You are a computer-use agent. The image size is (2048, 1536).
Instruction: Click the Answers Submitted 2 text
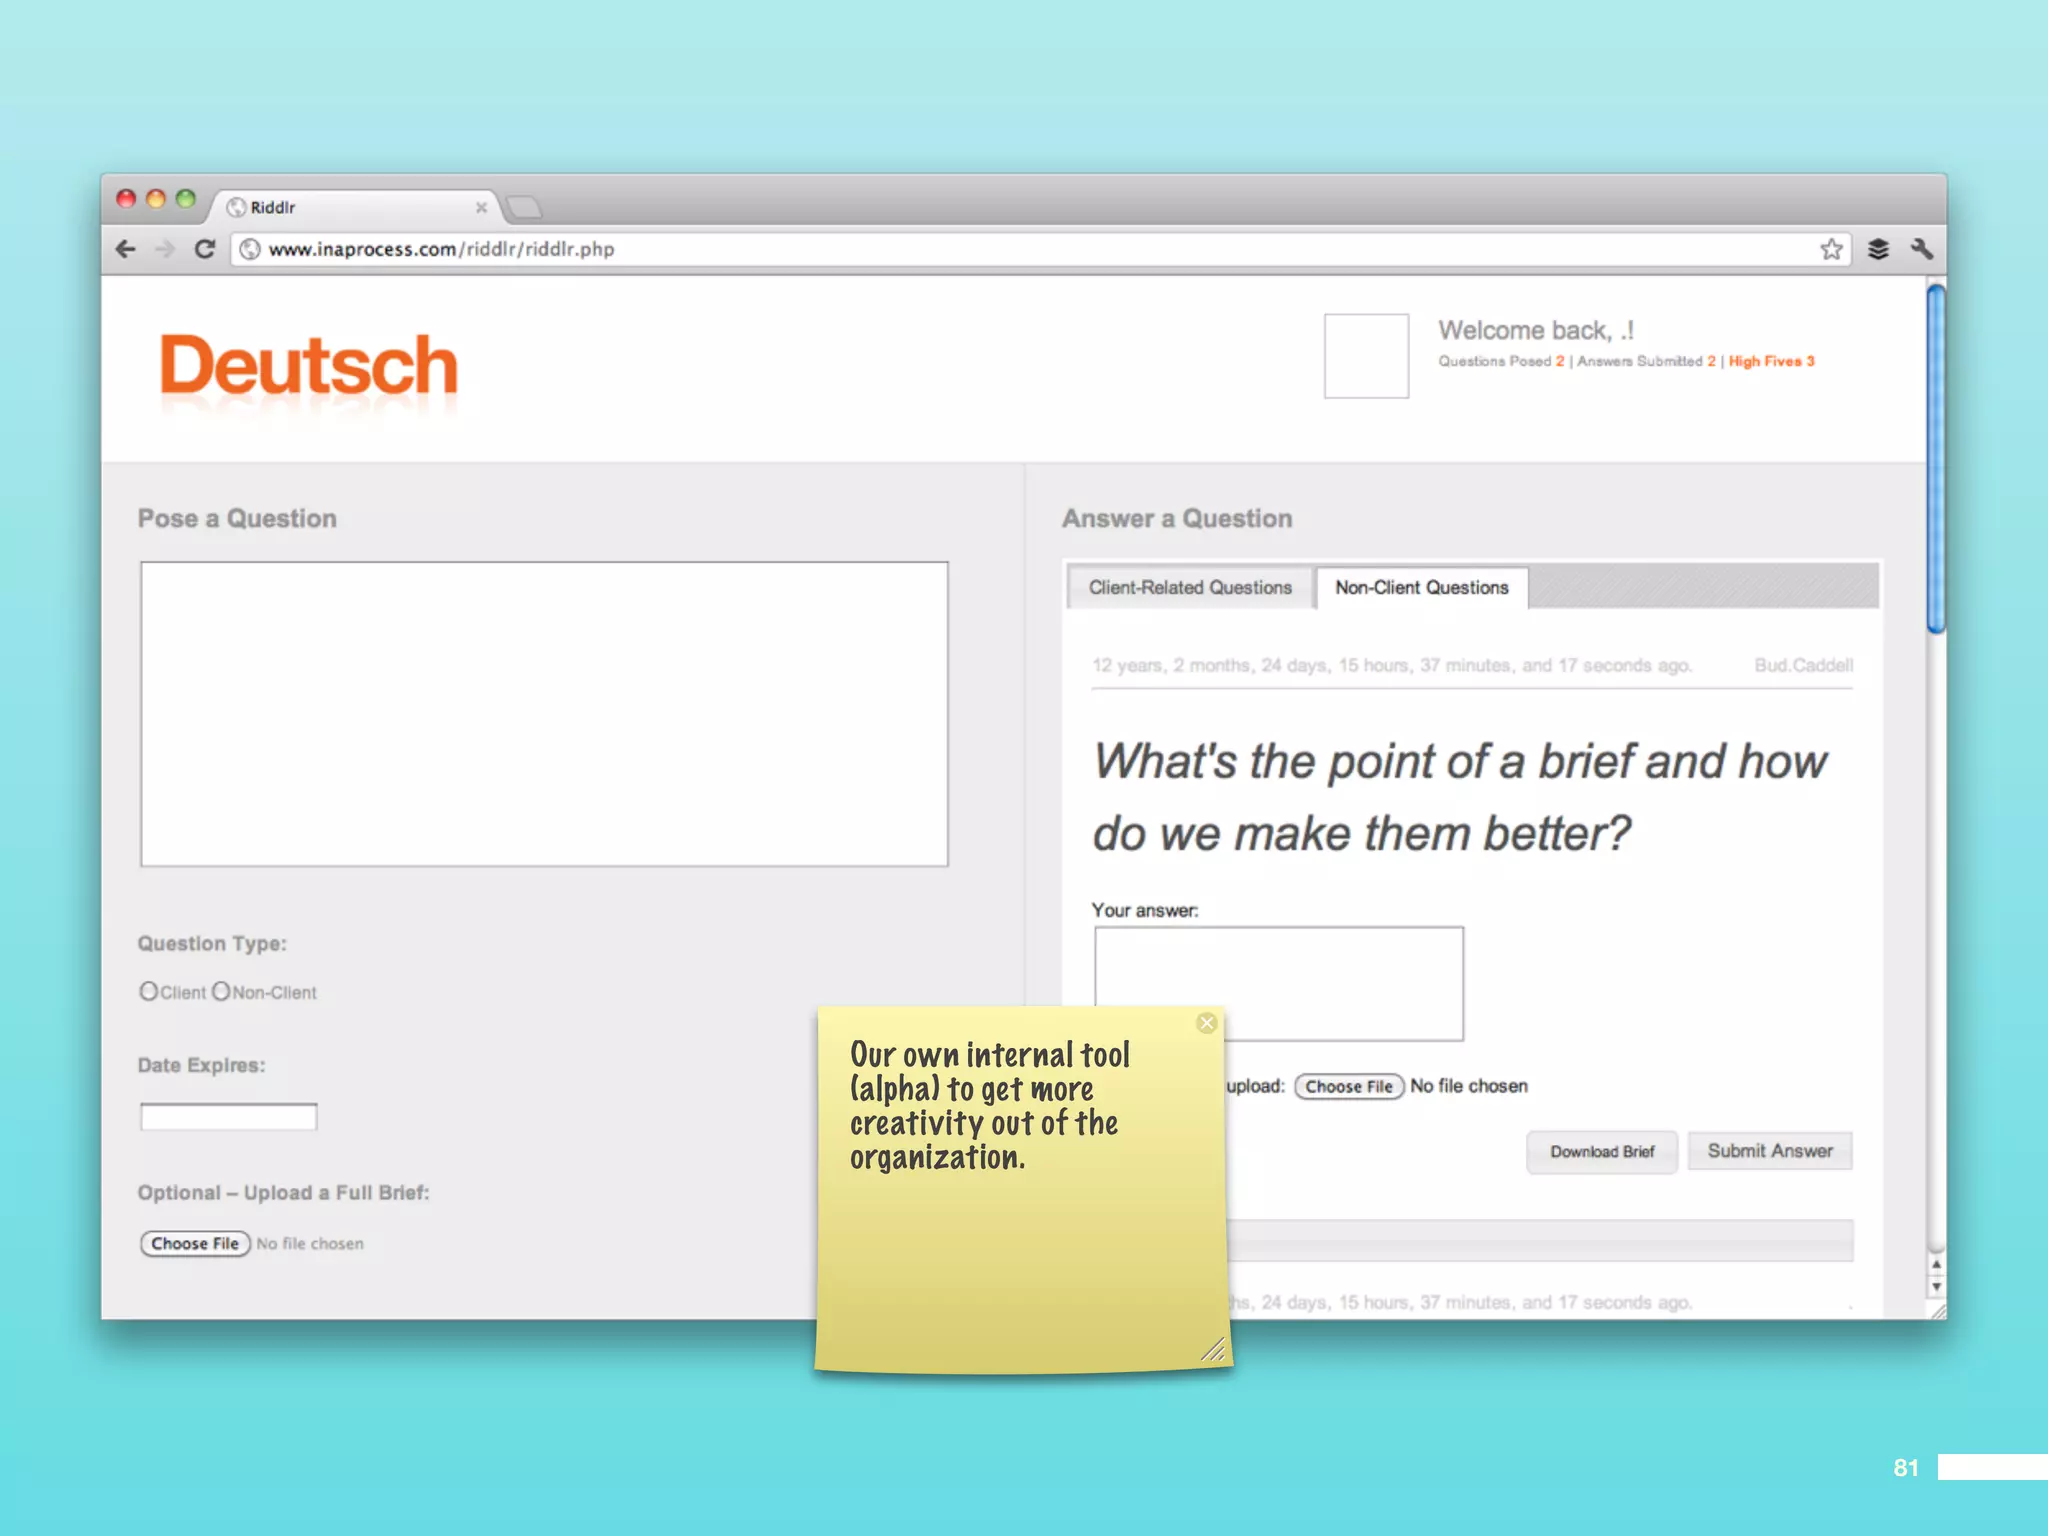click(1646, 361)
